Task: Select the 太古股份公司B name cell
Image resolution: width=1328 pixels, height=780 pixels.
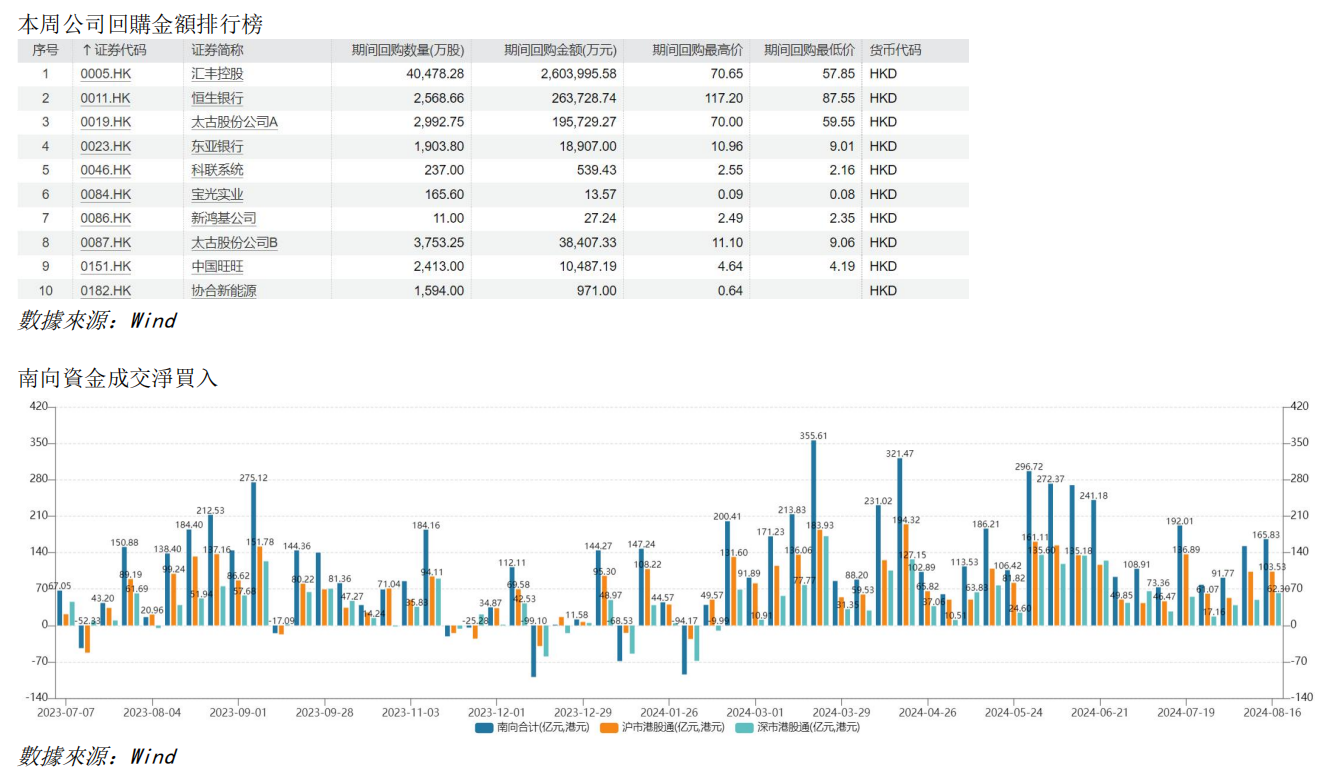Action: pyautogui.click(x=235, y=242)
